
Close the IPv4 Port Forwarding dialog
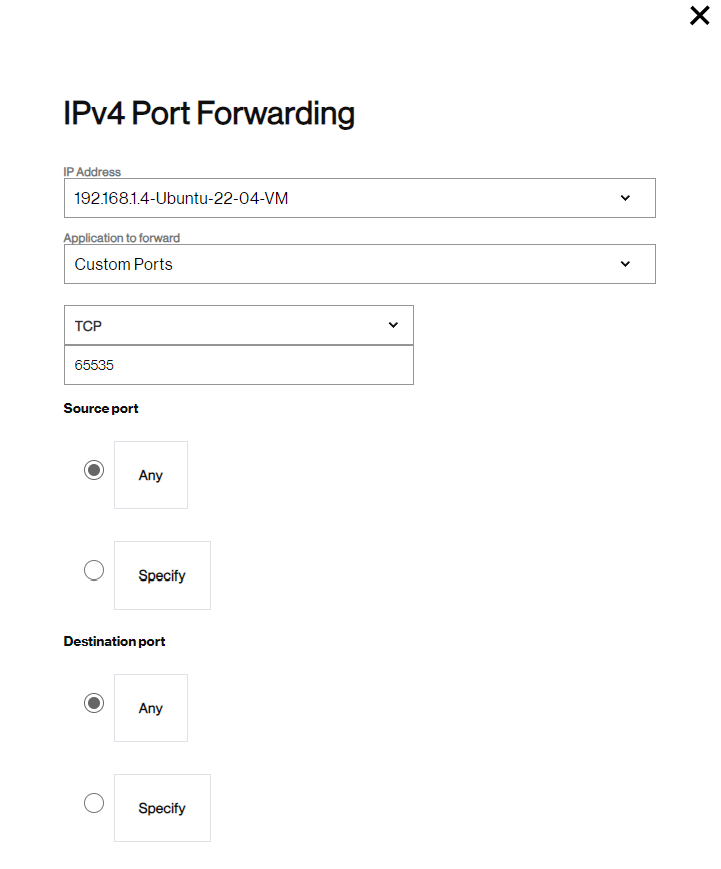pyautogui.click(x=699, y=16)
